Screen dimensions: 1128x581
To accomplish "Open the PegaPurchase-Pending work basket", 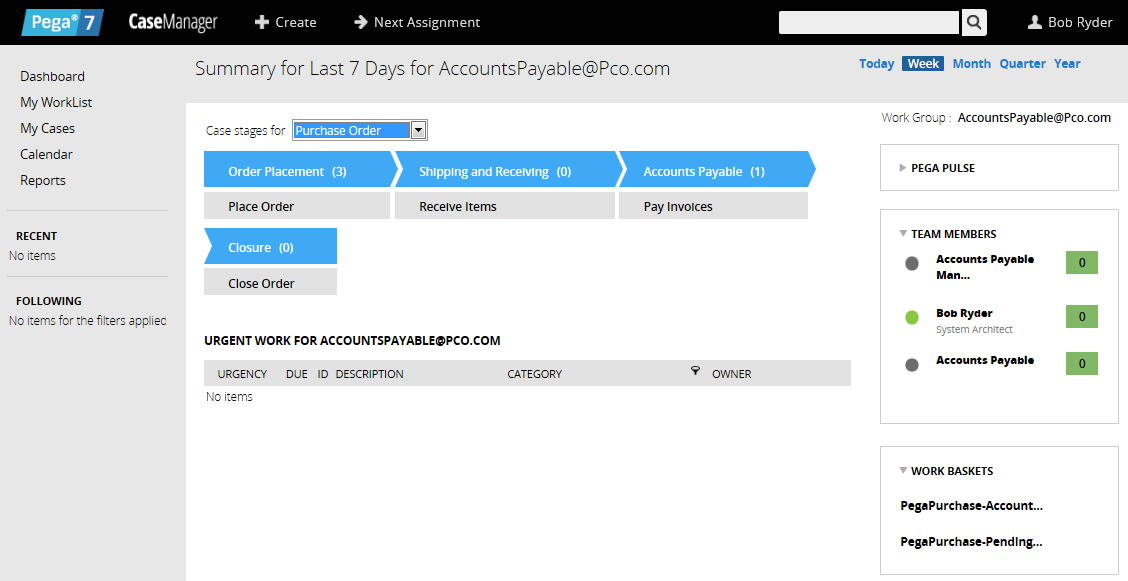I will coord(971,542).
